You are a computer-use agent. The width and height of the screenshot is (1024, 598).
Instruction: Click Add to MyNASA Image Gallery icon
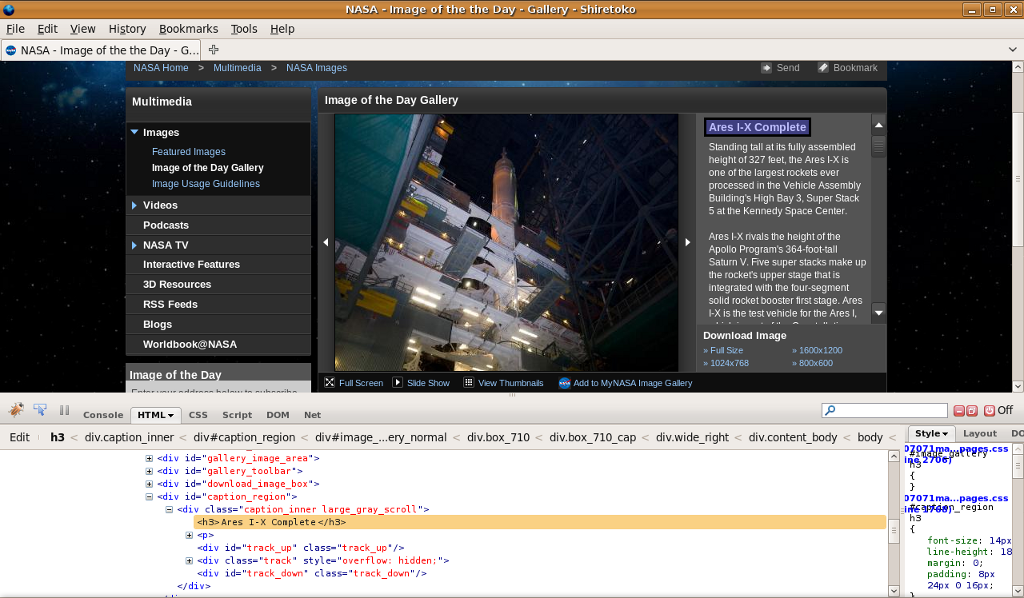click(x=564, y=383)
